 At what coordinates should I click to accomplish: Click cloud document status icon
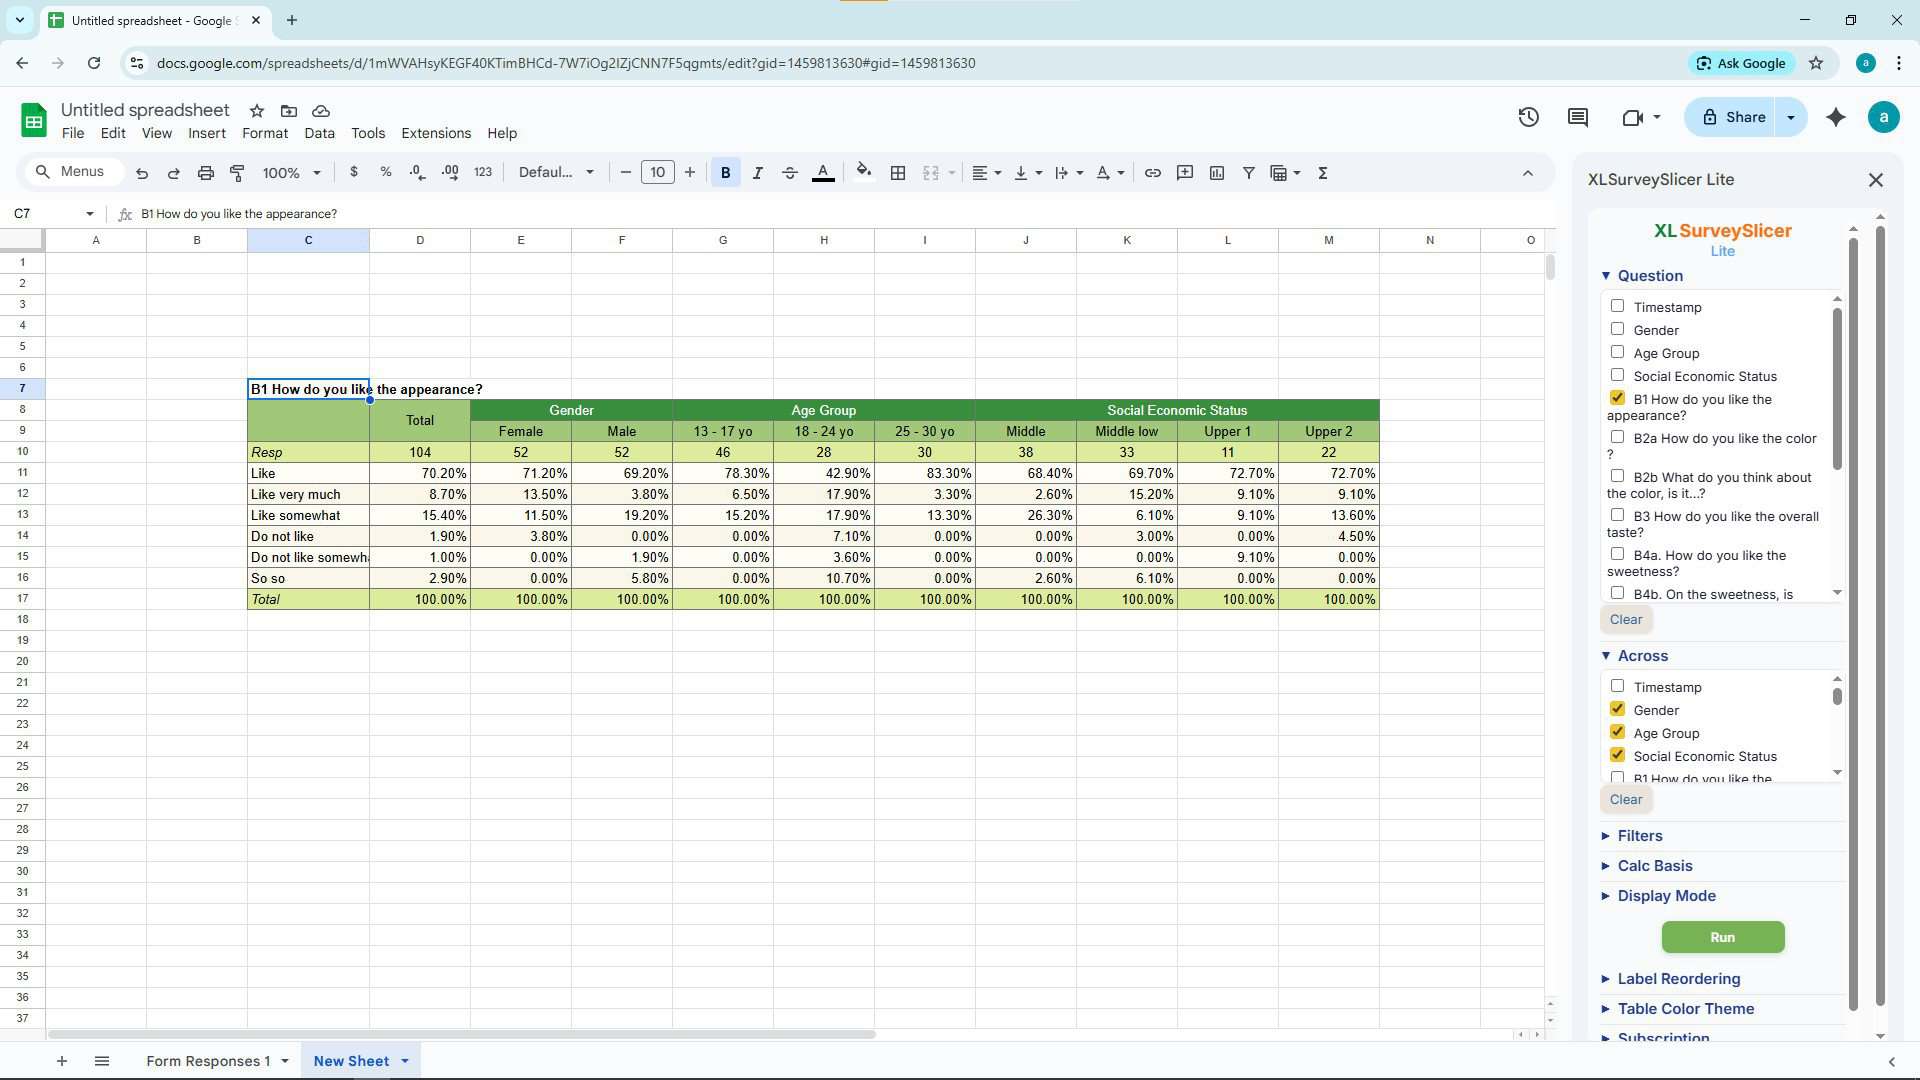point(321,111)
